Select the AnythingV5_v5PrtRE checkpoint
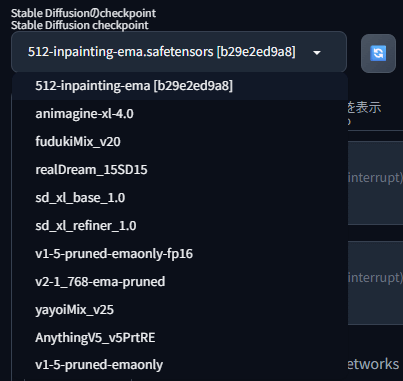This screenshot has height=381, width=403. click(x=180, y=338)
